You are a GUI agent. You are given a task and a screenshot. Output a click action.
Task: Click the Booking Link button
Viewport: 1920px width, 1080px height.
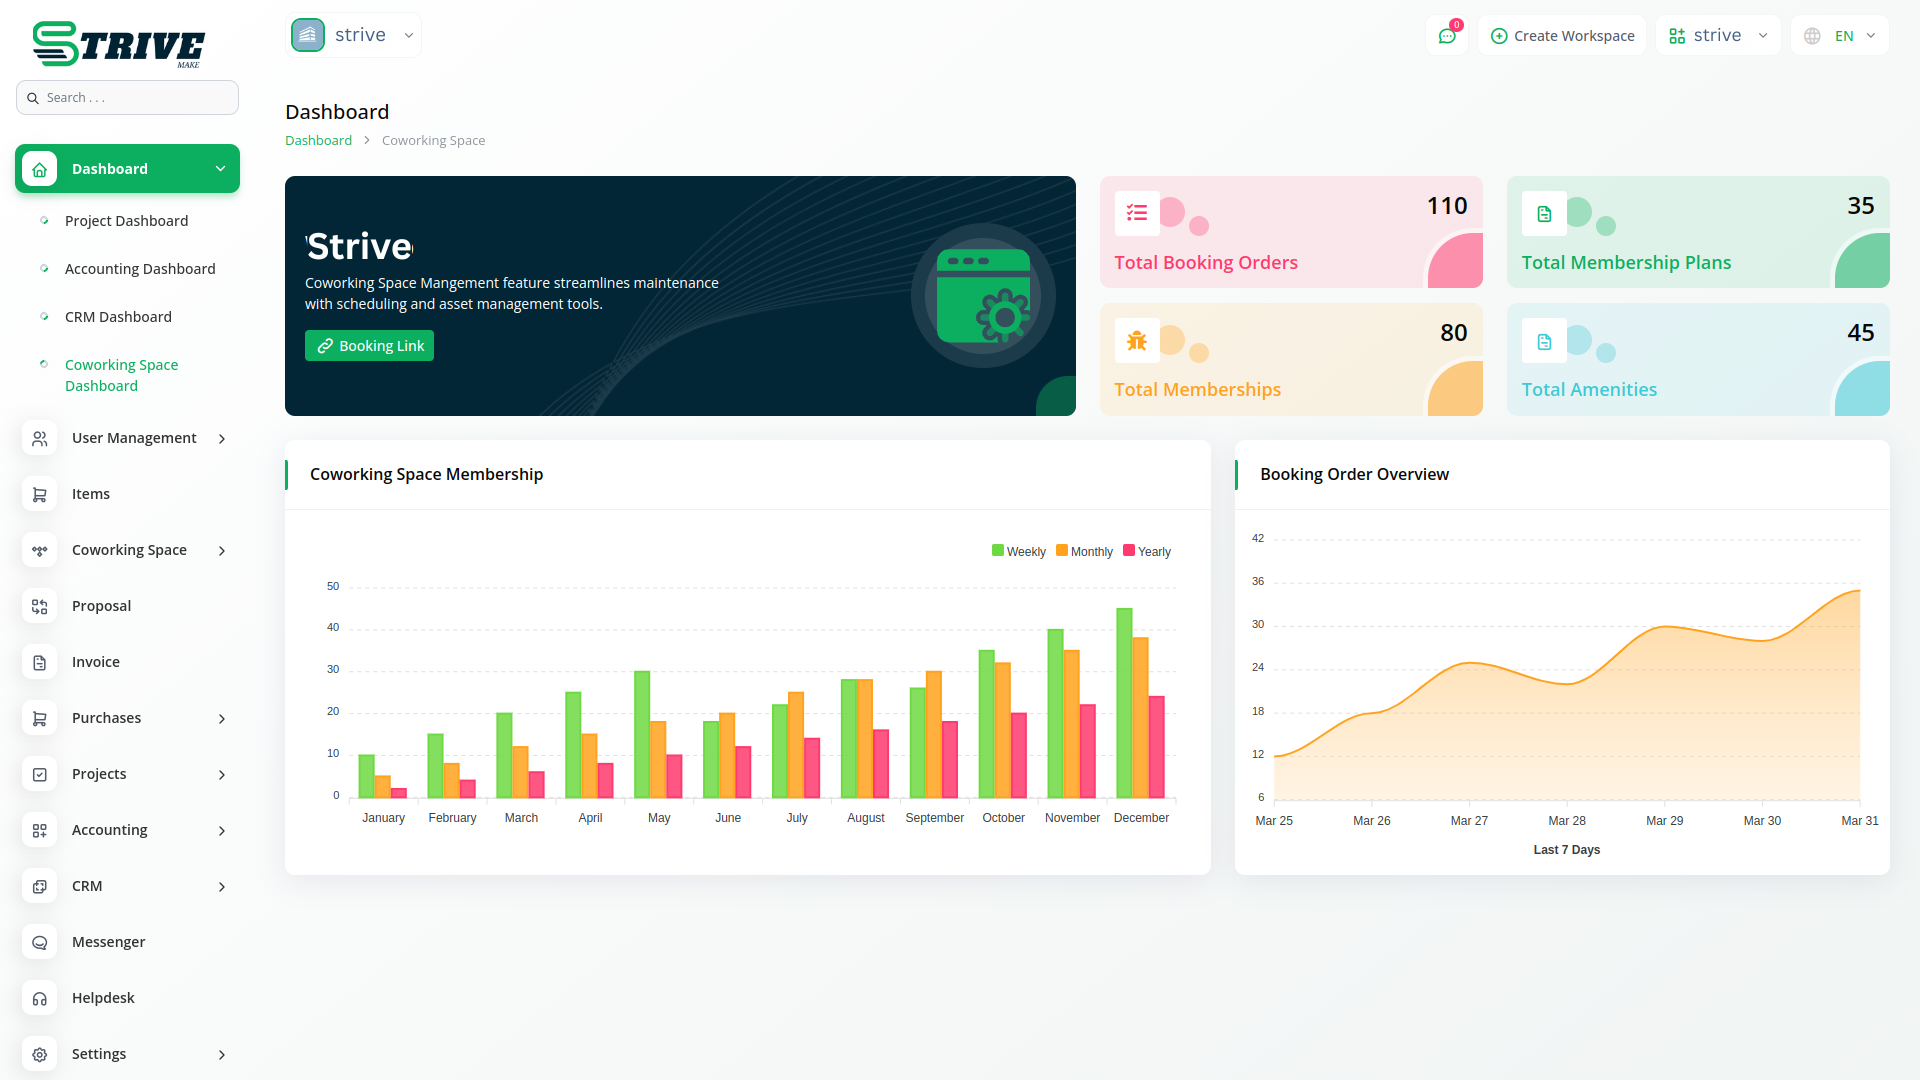(369, 346)
